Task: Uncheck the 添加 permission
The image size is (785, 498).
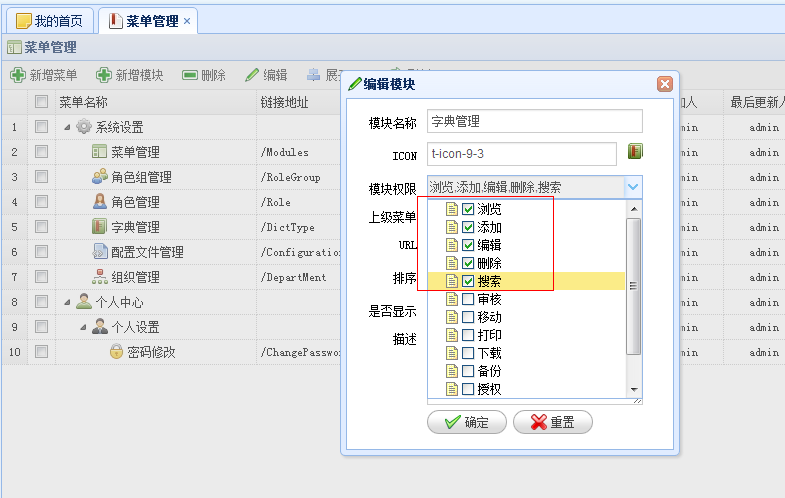Action: tap(468, 227)
